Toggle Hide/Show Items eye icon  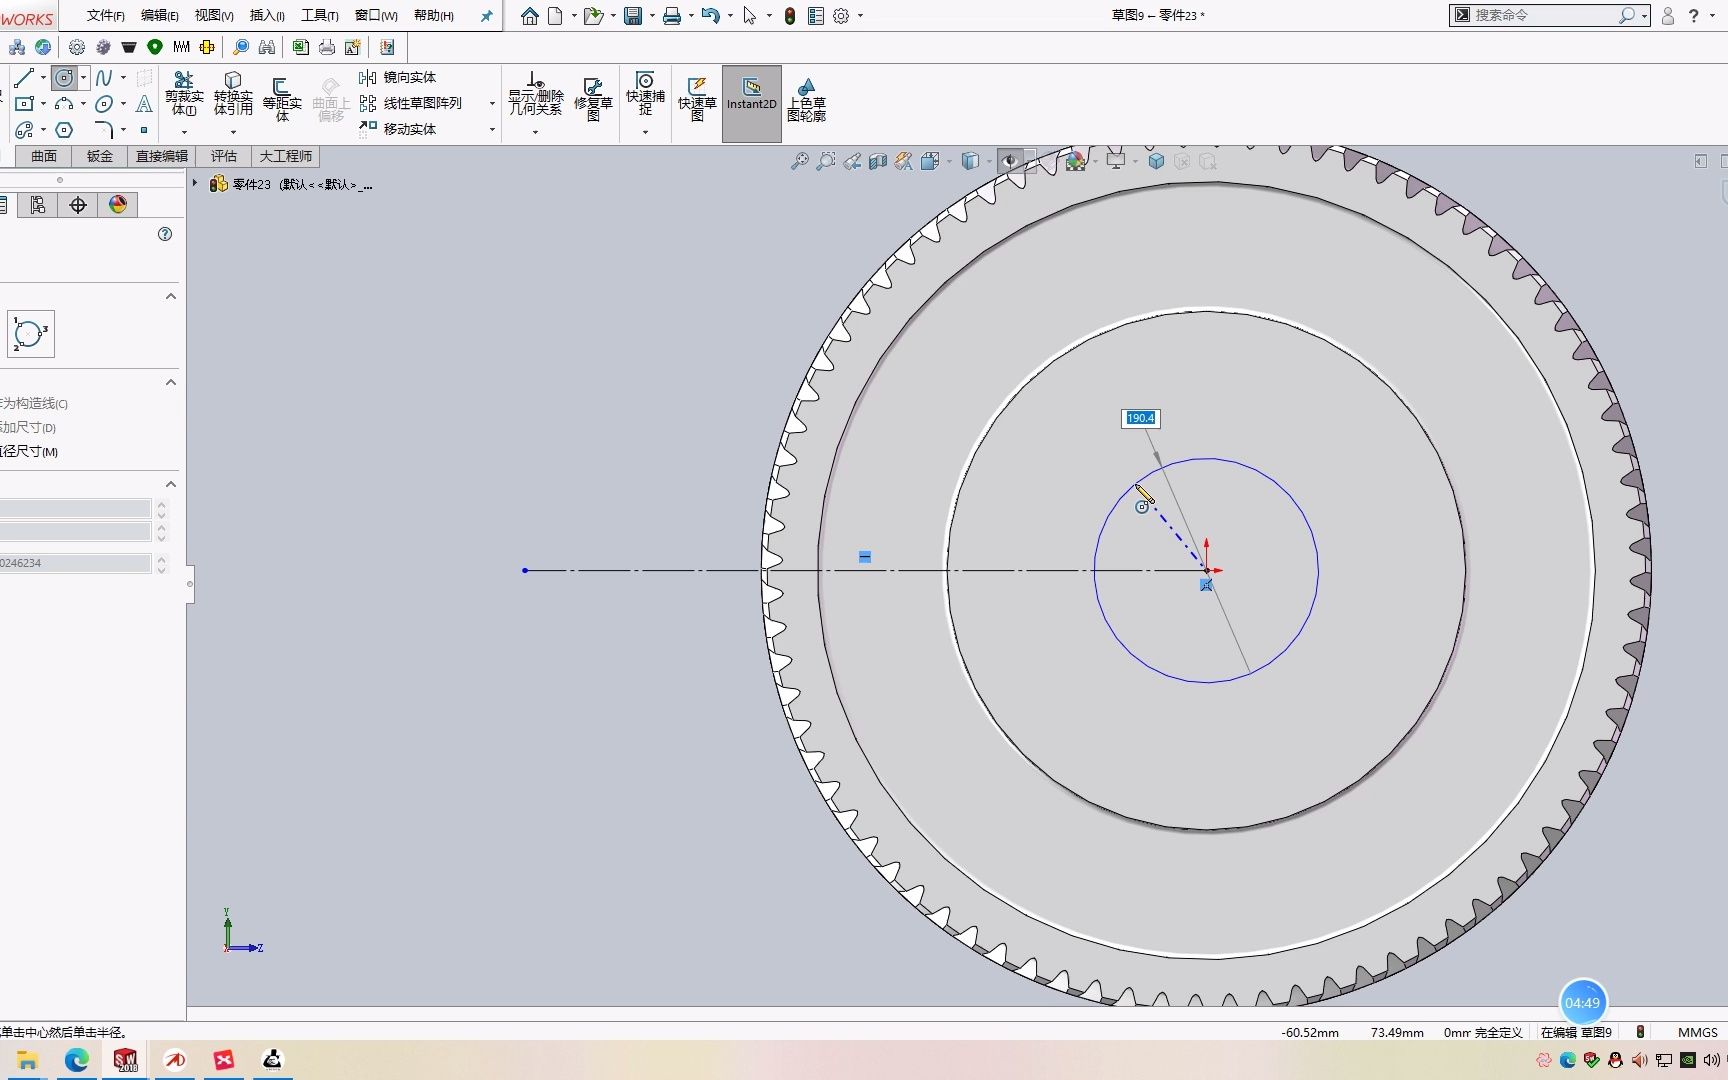(1010, 161)
